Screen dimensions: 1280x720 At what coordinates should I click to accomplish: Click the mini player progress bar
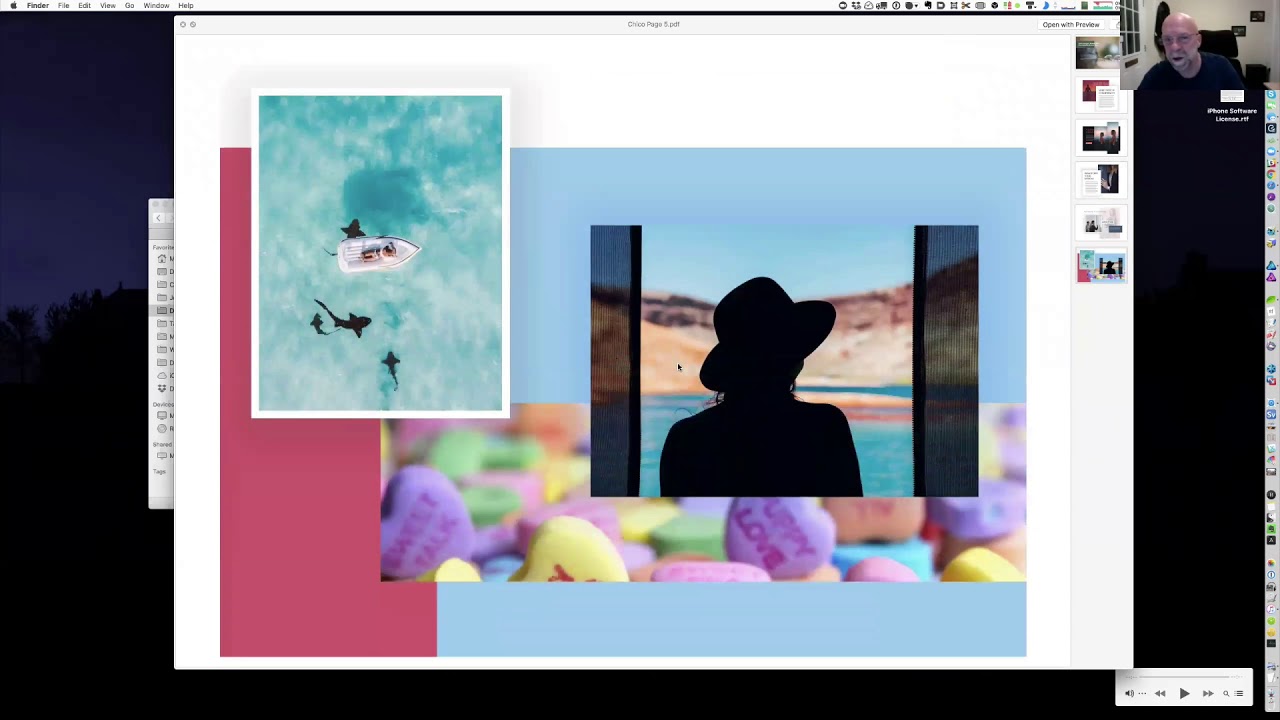(x=1184, y=677)
